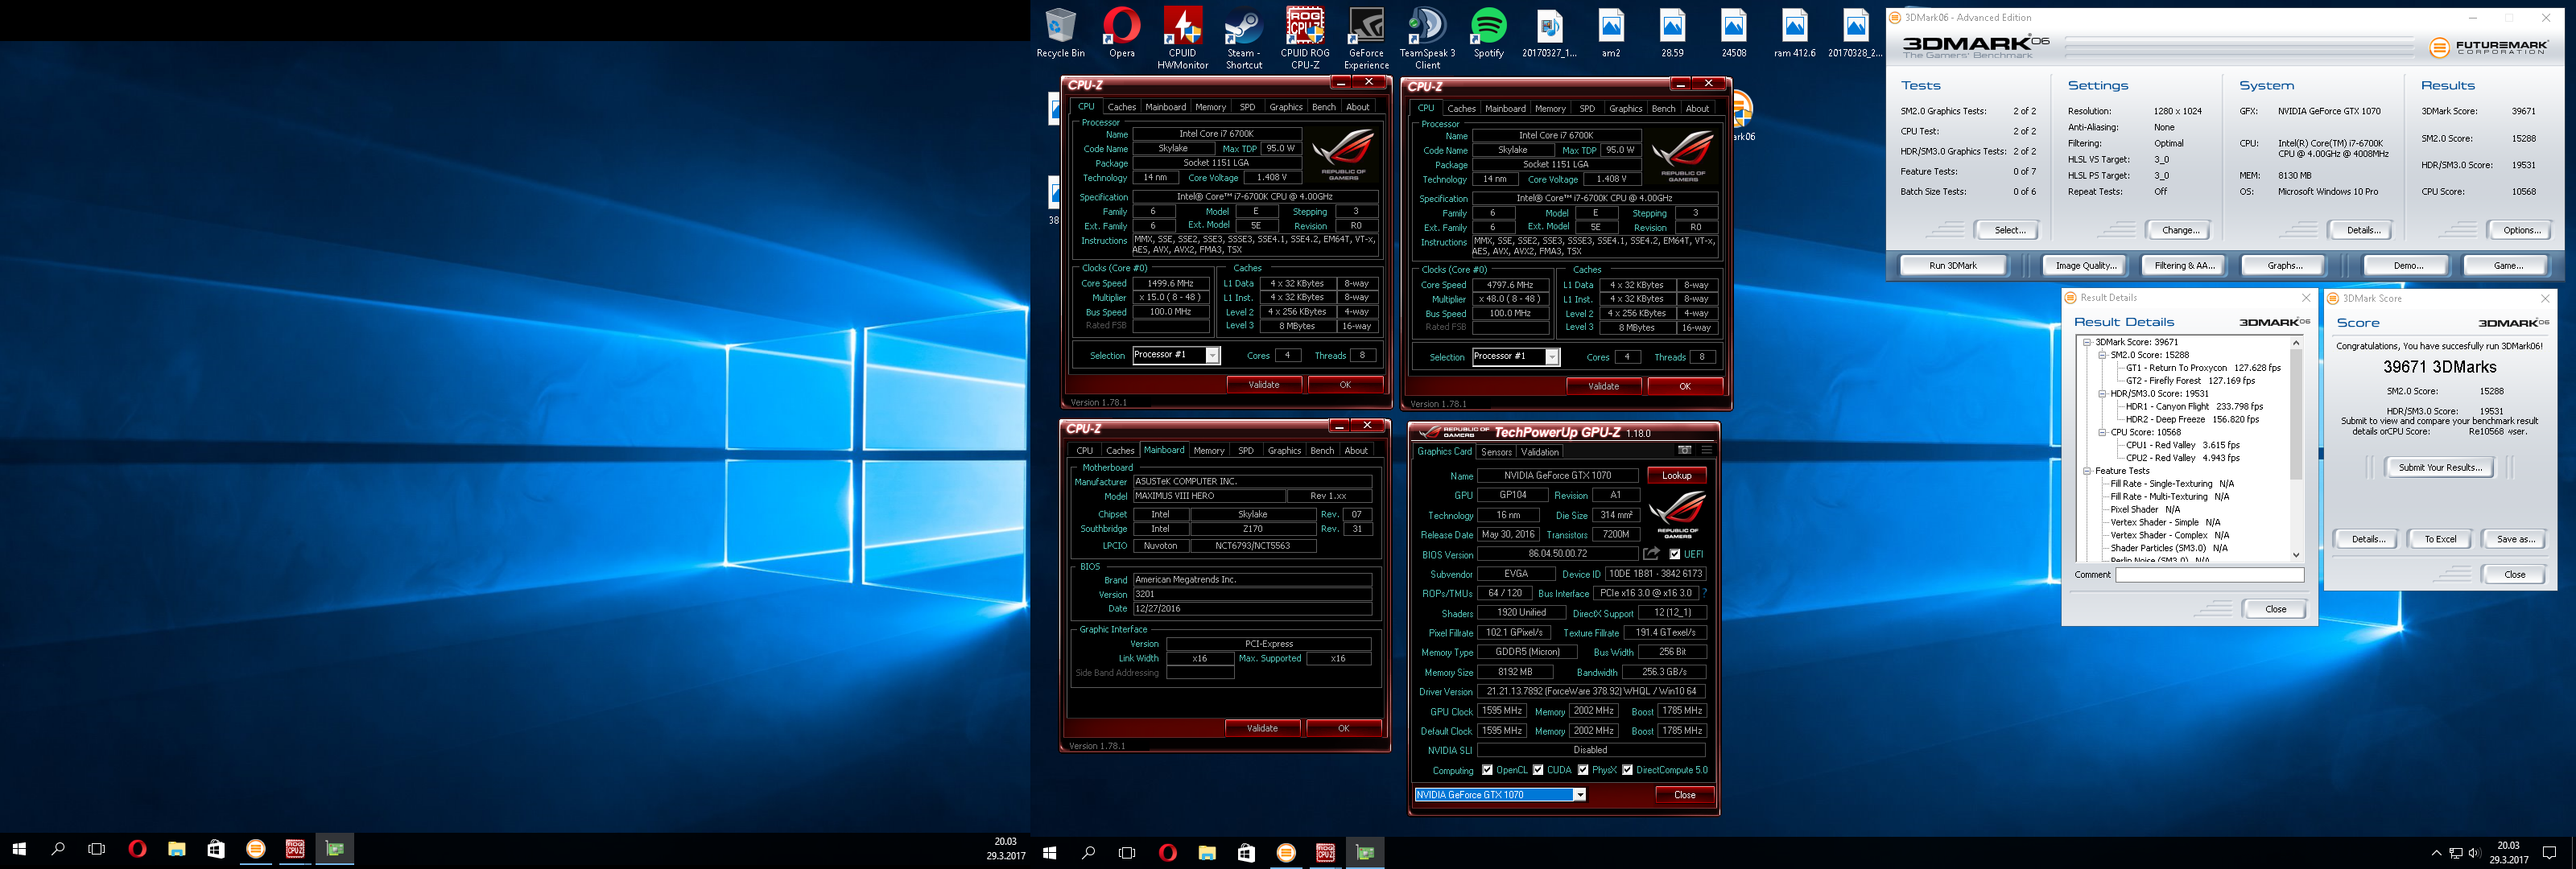This screenshot has height=869, width=2576.
Task: Click the Result Details scrollbar down arrow
Action: (x=2295, y=555)
